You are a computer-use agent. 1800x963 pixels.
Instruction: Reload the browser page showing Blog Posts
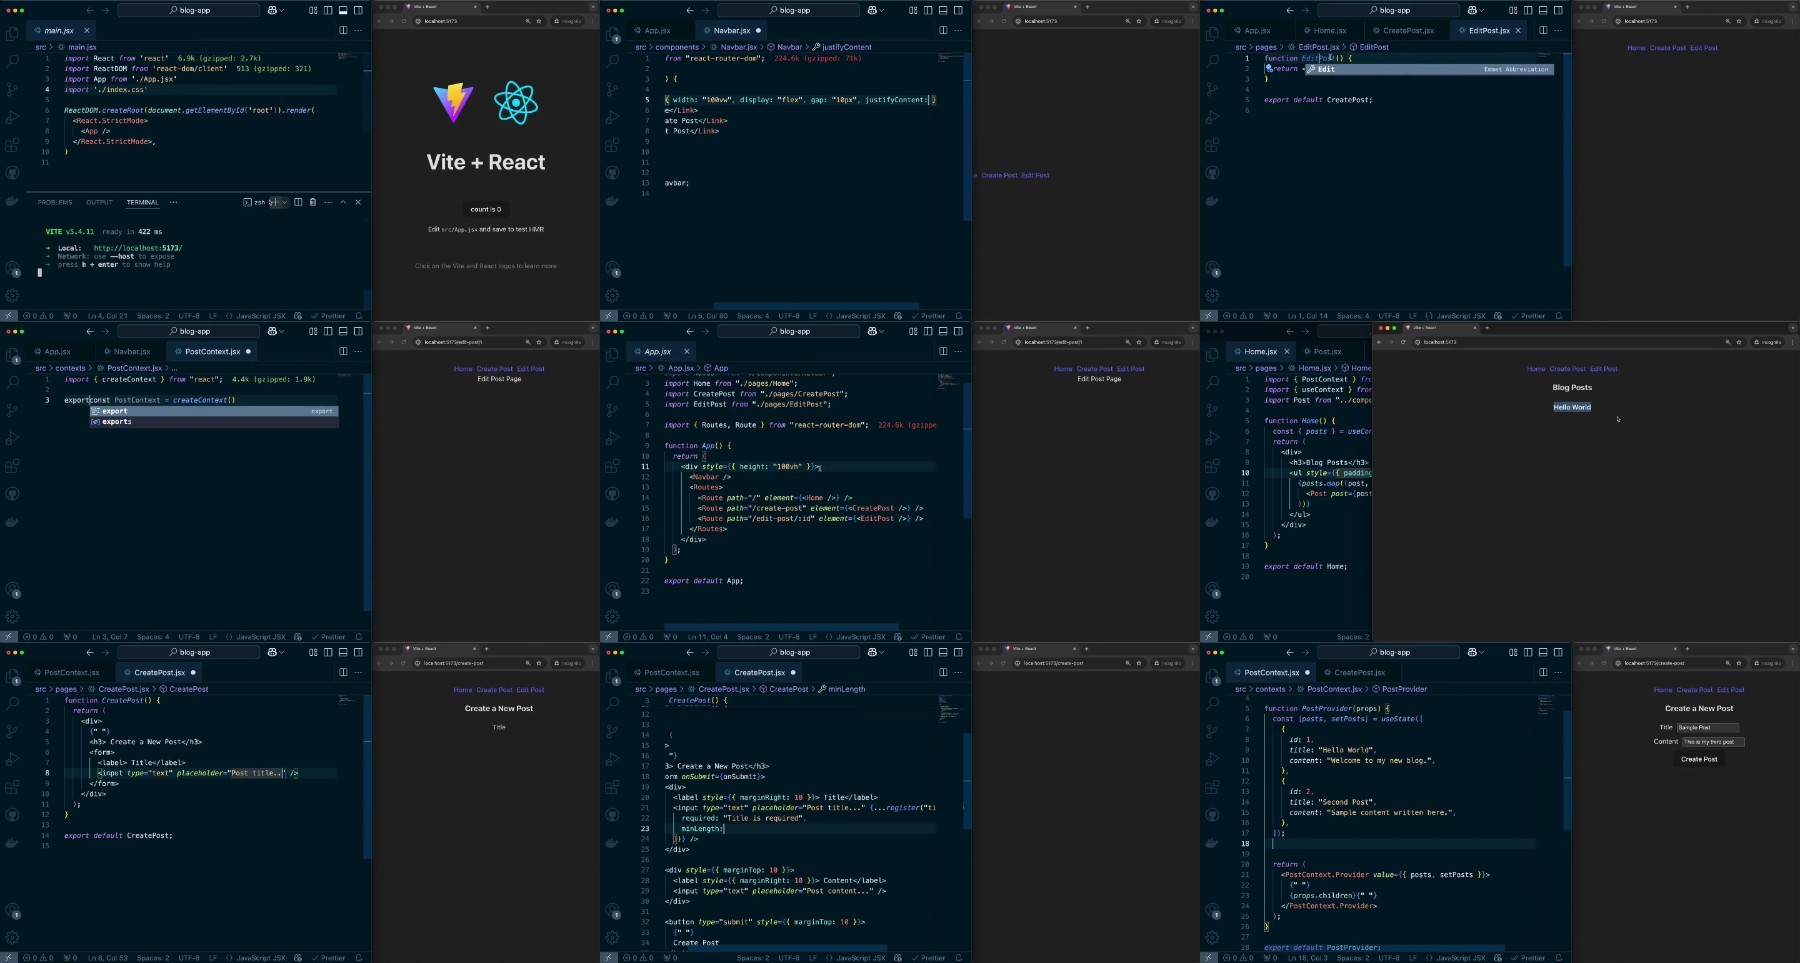pyautogui.click(x=1403, y=342)
